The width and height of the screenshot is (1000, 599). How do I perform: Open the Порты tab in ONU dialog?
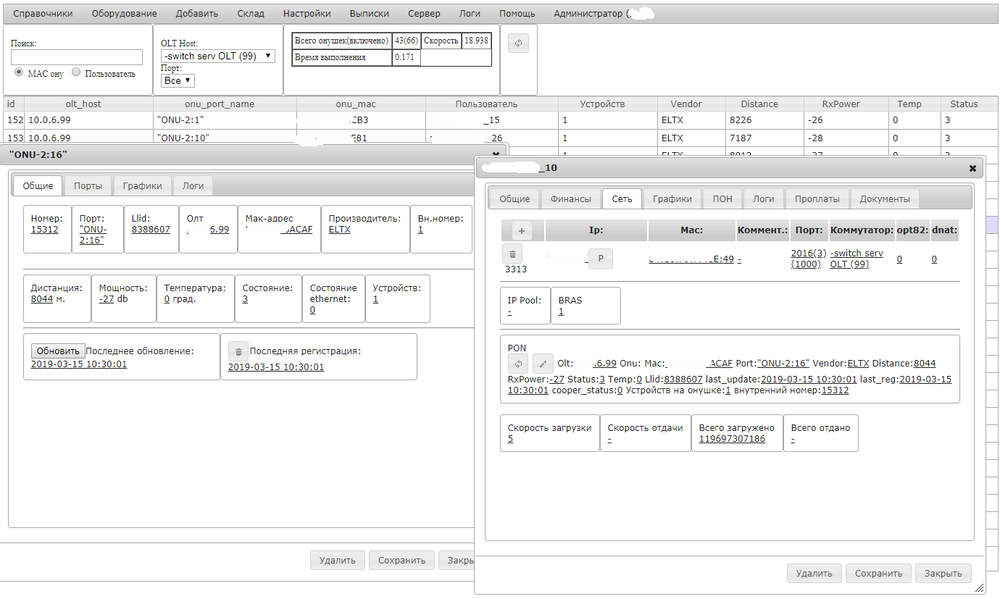[87, 185]
